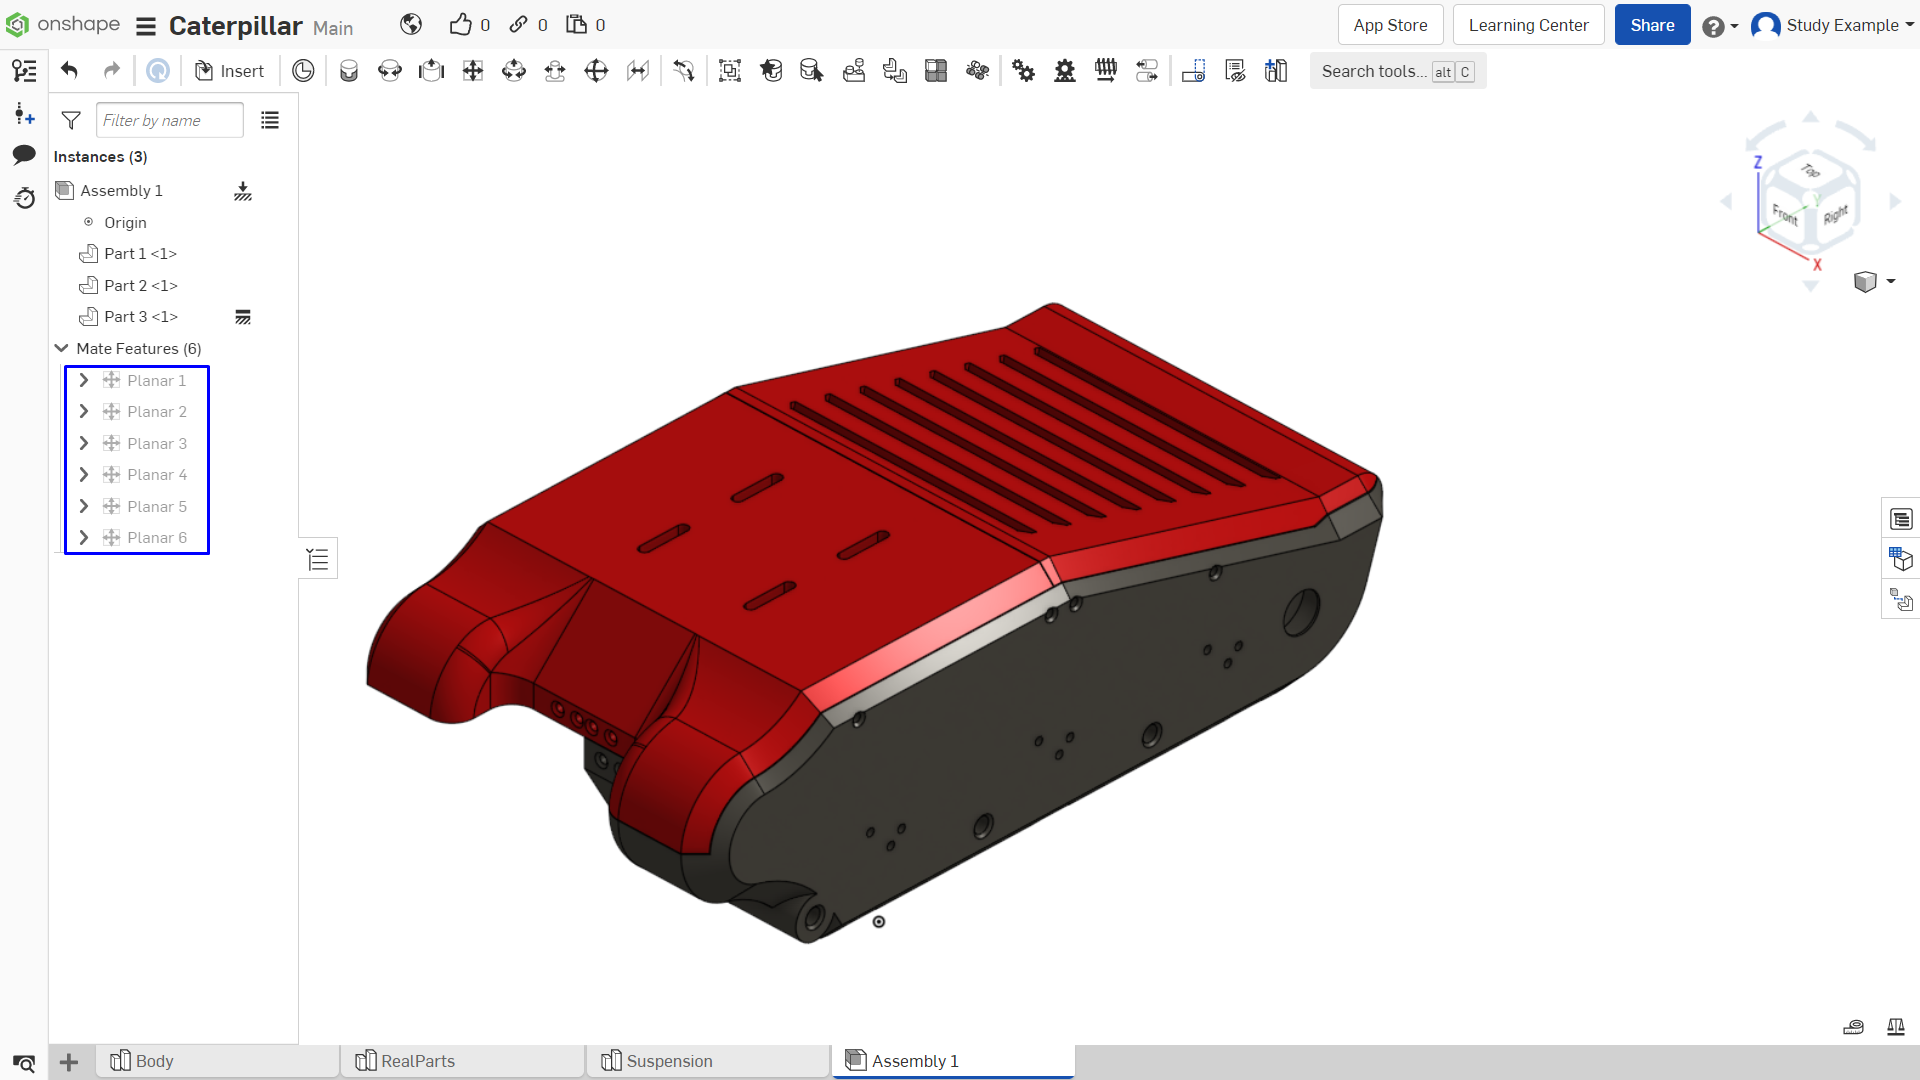Select the Revolute mate tool
The image size is (1920, 1080).
[390, 71]
